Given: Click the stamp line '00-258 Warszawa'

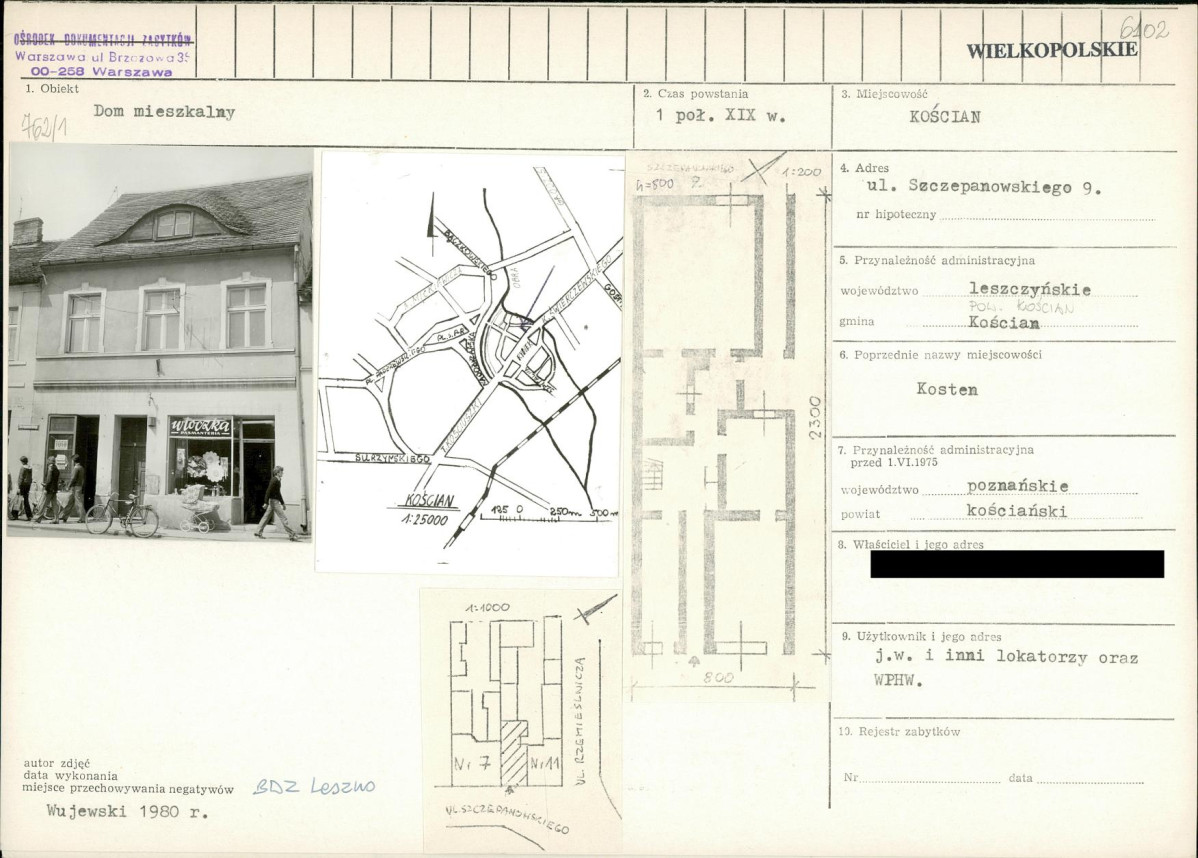Looking at the screenshot, I should pyautogui.click(x=101, y=72).
